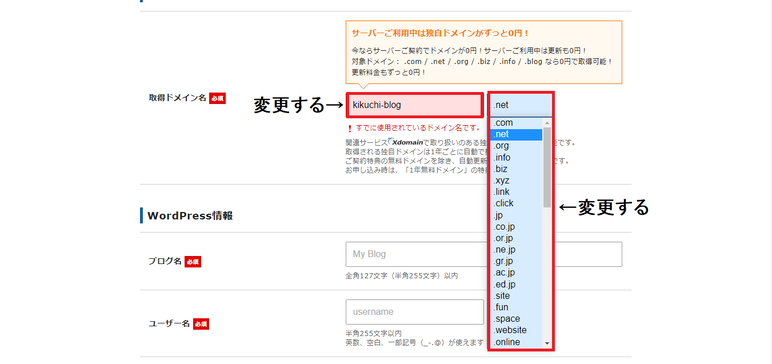772x364 pixels.
Task: Click the 必須 badge beside ユーザー名
Action: 201,324
